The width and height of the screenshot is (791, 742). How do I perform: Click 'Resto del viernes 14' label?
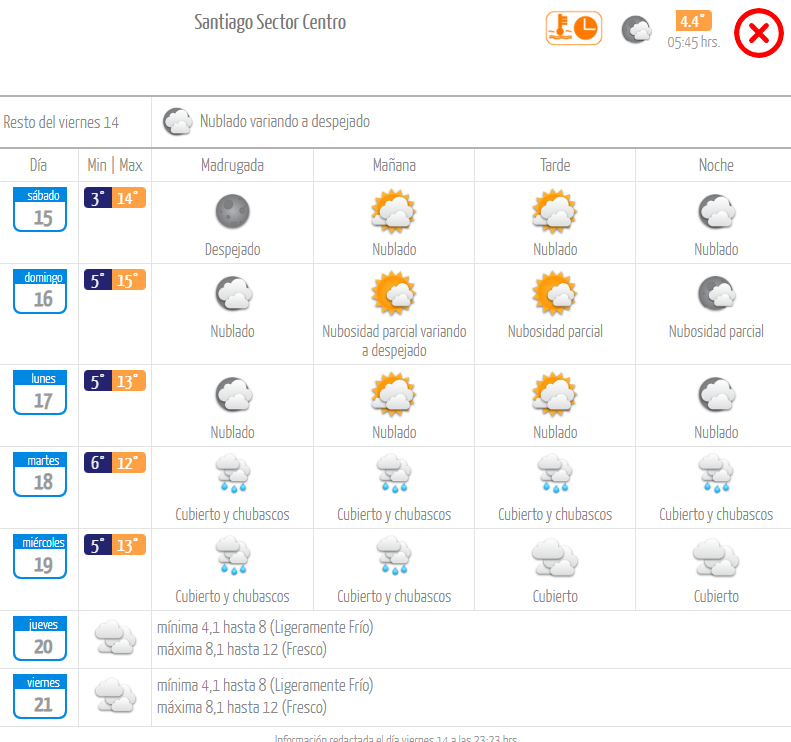[61, 122]
